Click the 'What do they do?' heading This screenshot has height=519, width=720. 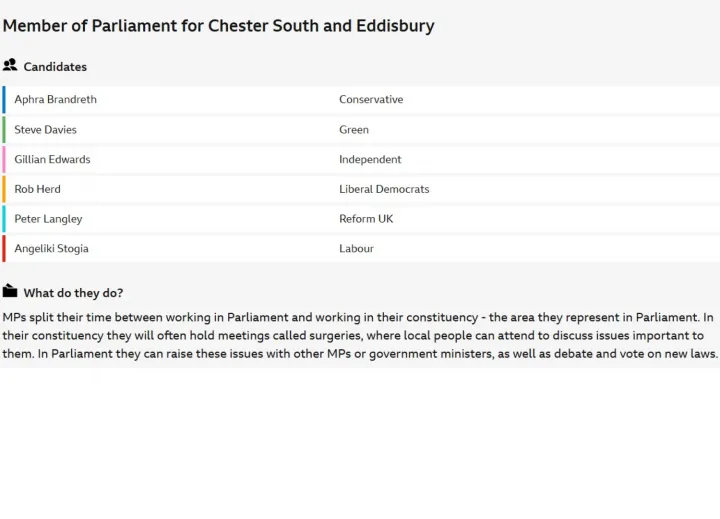point(73,293)
